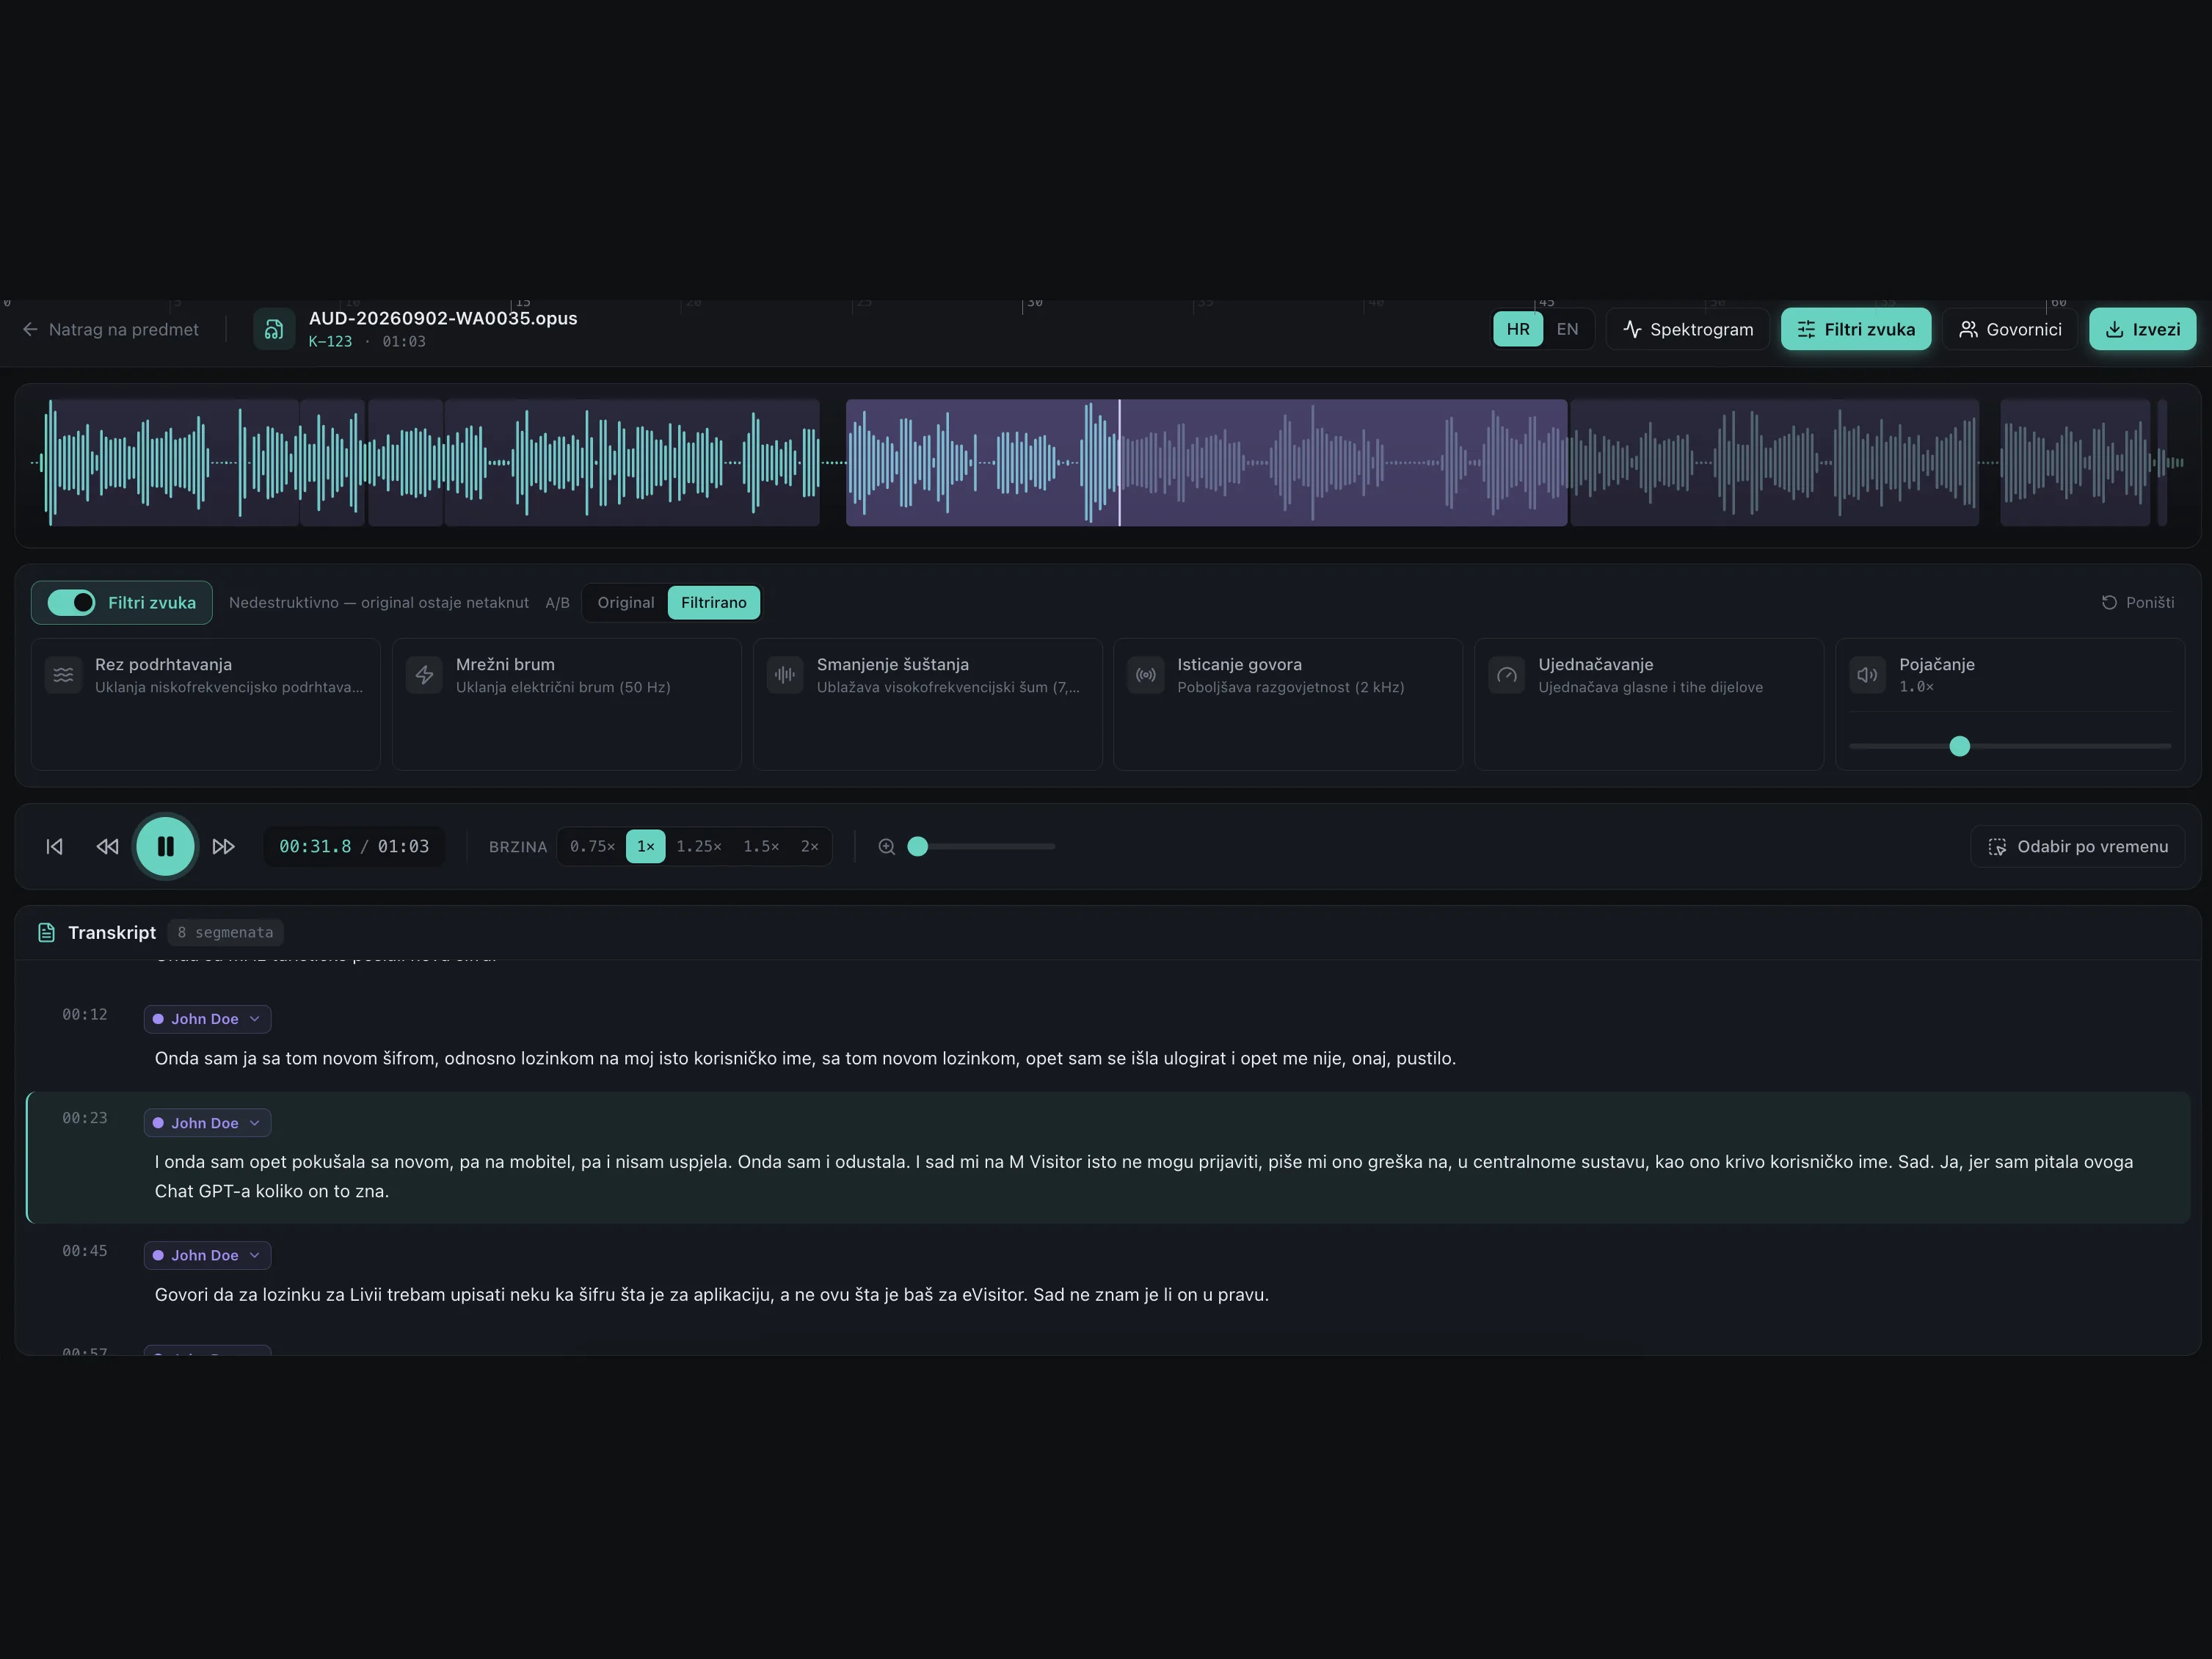Click the Izvezi export button
This screenshot has height=1659, width=2212.
coord(2142,329)
